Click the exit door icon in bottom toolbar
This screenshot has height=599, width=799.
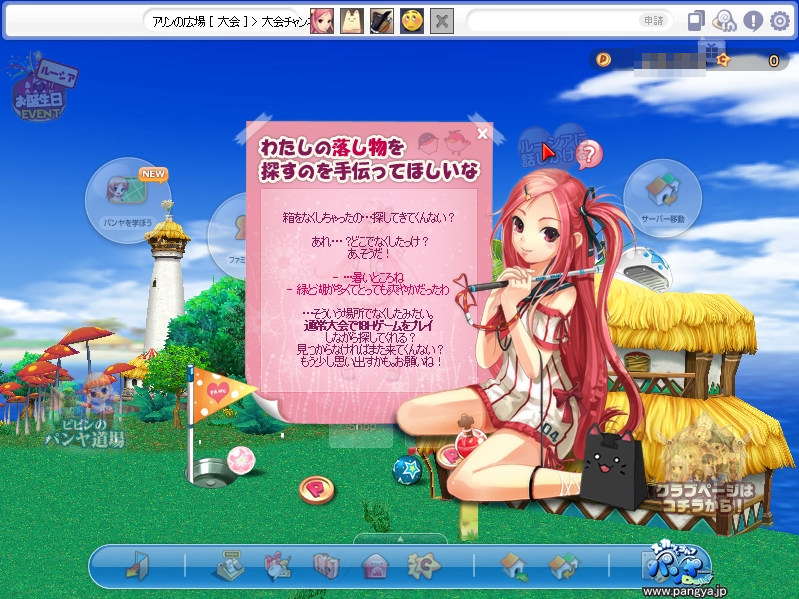click(x=138, y=565)
